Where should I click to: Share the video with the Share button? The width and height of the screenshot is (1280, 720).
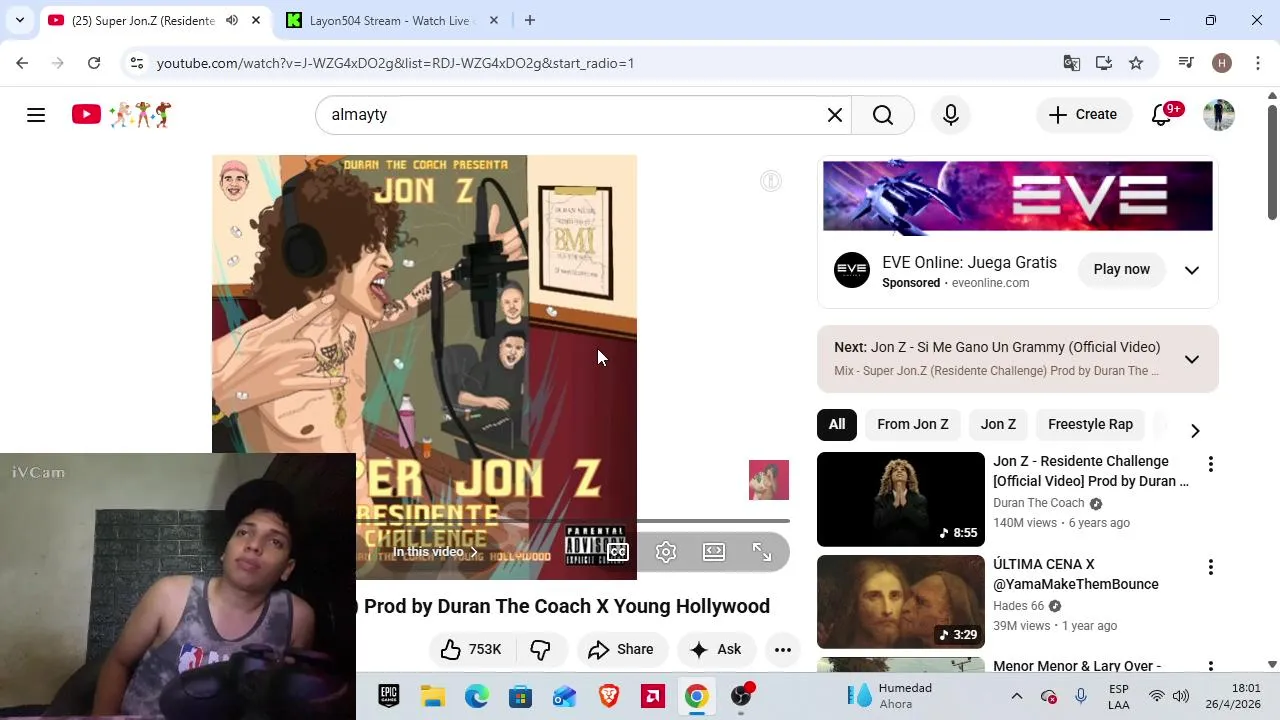[x=621, y=650]
